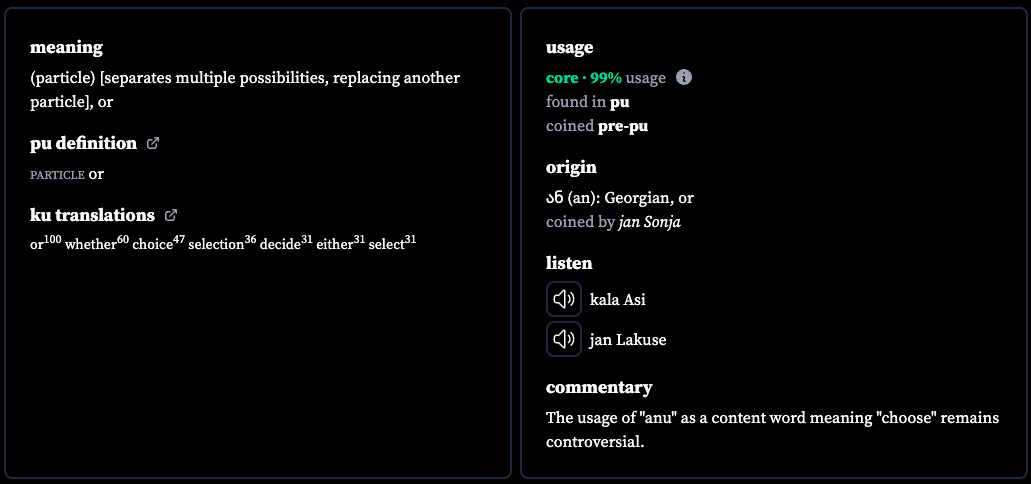This screenshot has height=484, width=1031.
Task: Click the usage info circle icon
Action: [x=684, y=78]
